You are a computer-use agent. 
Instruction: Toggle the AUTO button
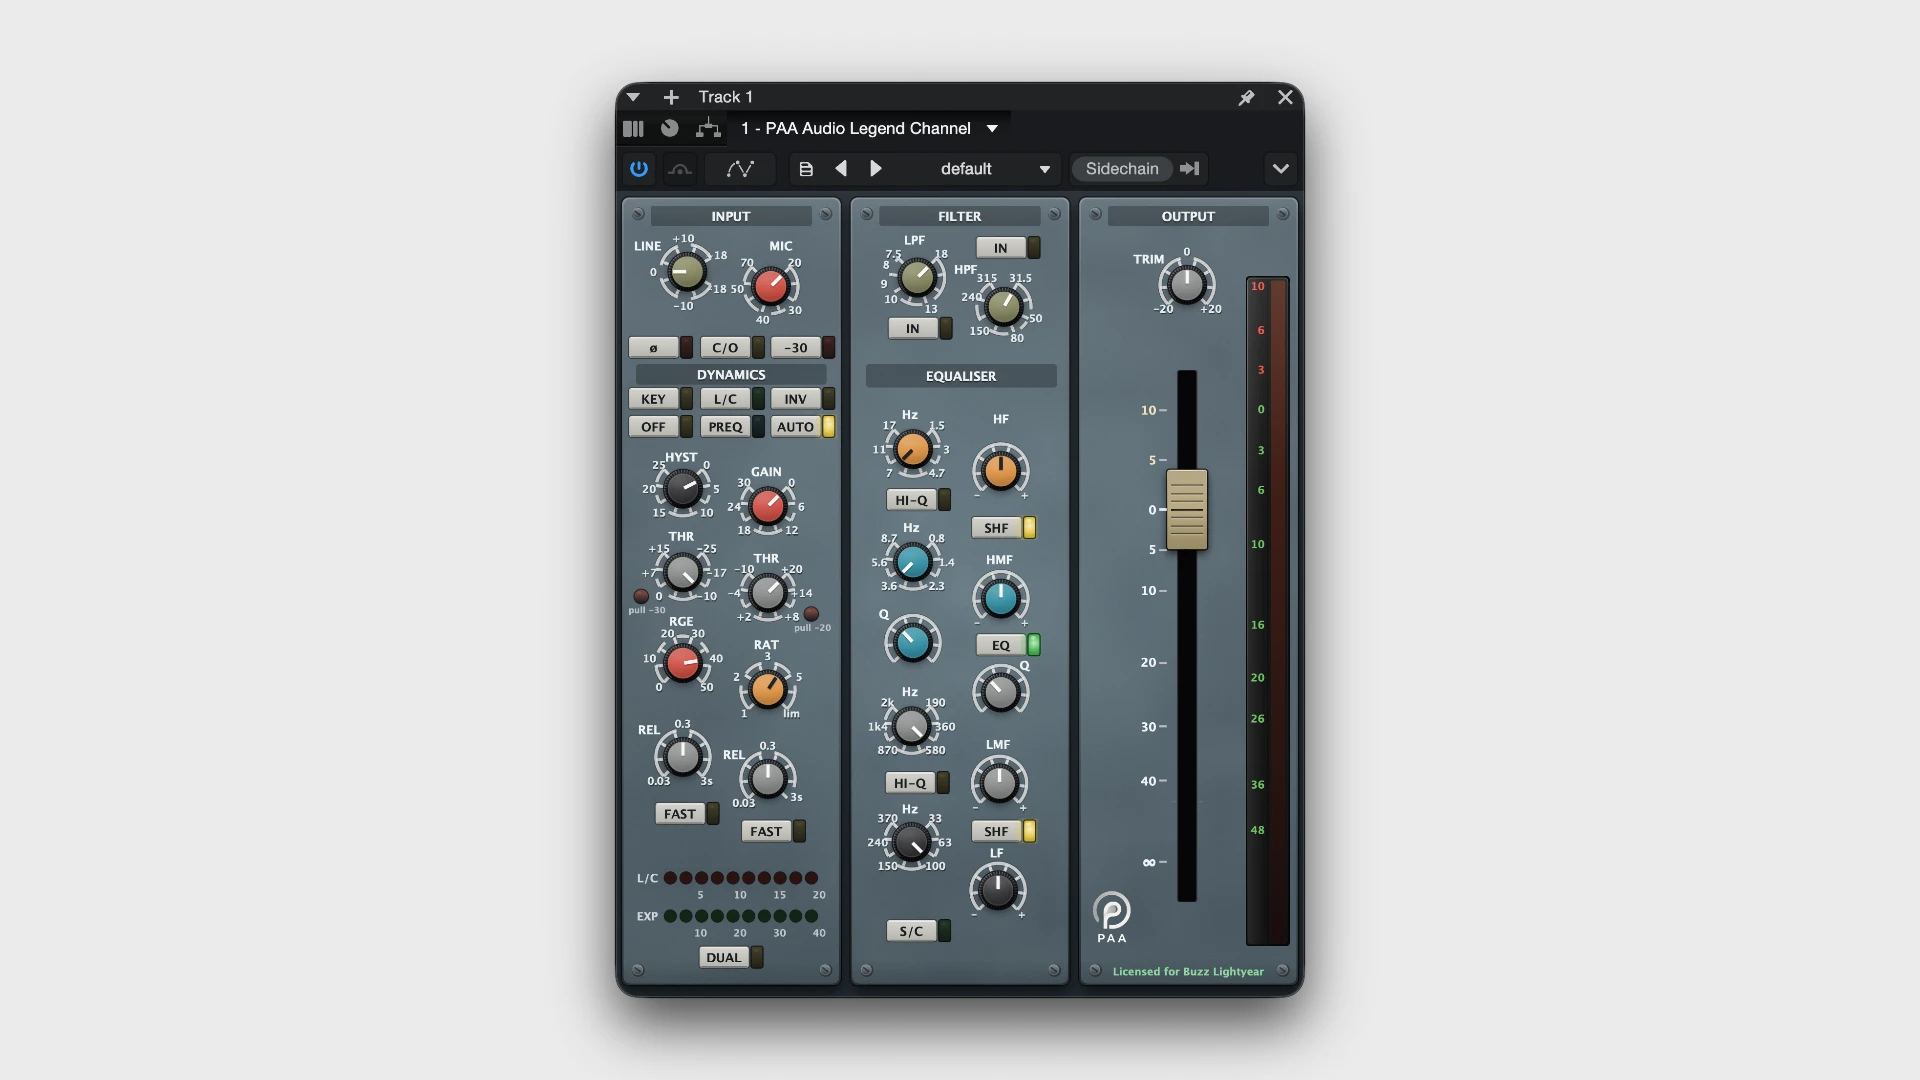coord(796,427)
